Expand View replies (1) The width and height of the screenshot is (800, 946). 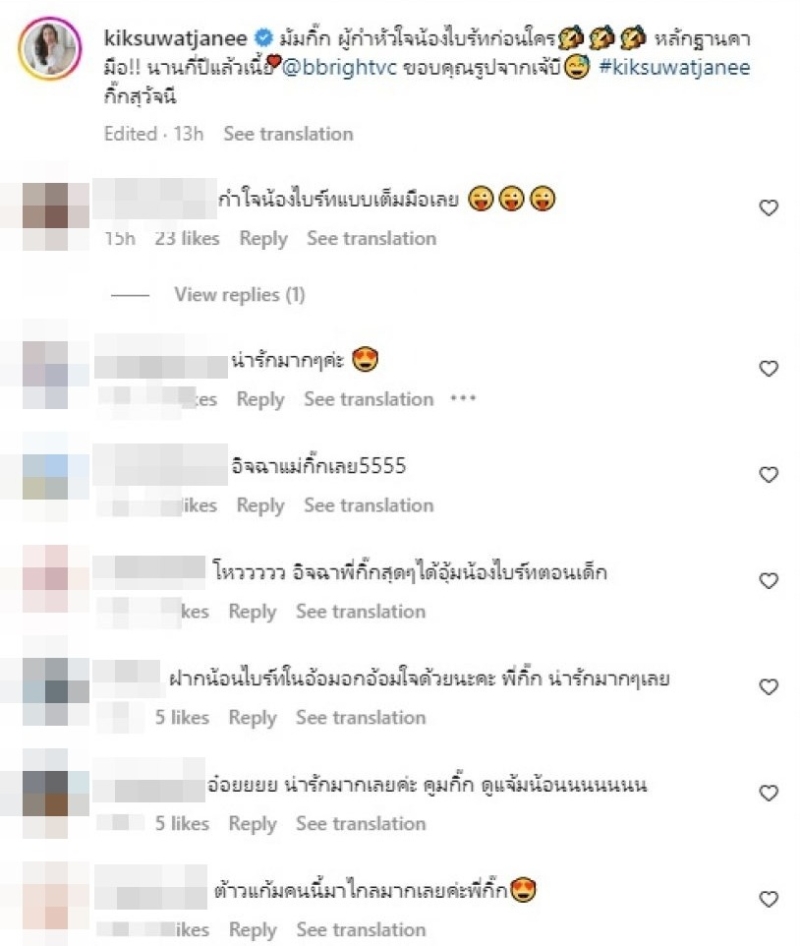point(240,294)
